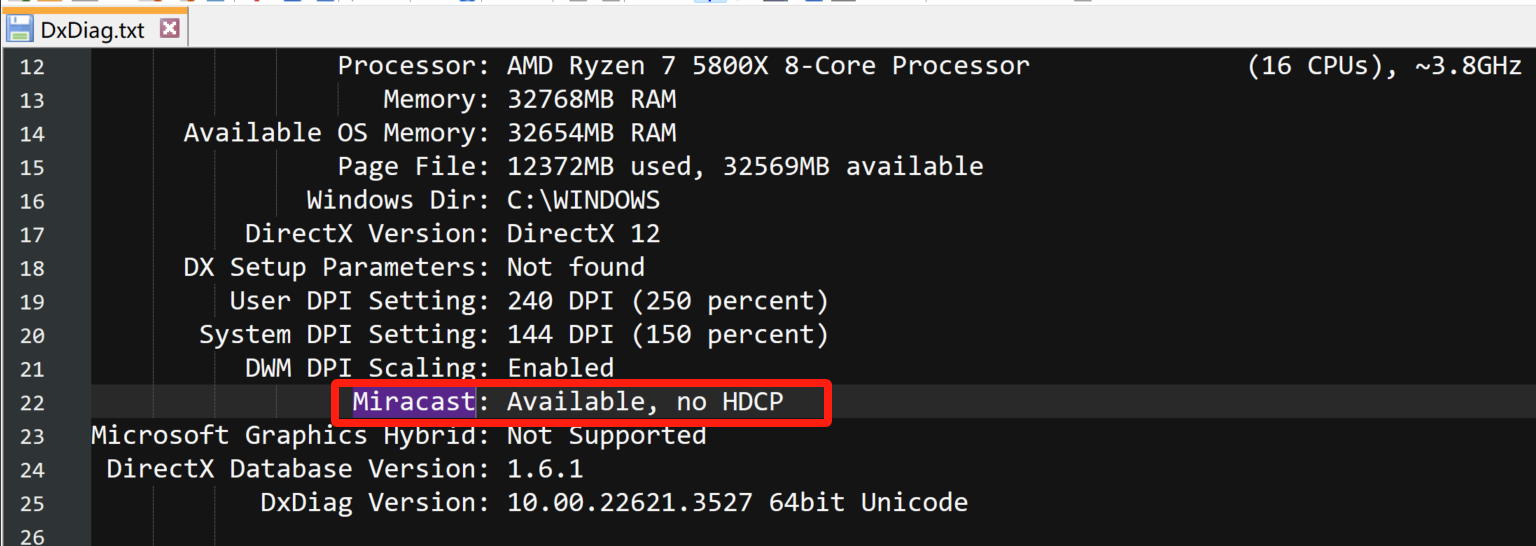The height and width of the screenshot is (546, 1536).
Task: Place cursor on '240 DPI (250 percent)'
Action: click(x=668, y=301)
